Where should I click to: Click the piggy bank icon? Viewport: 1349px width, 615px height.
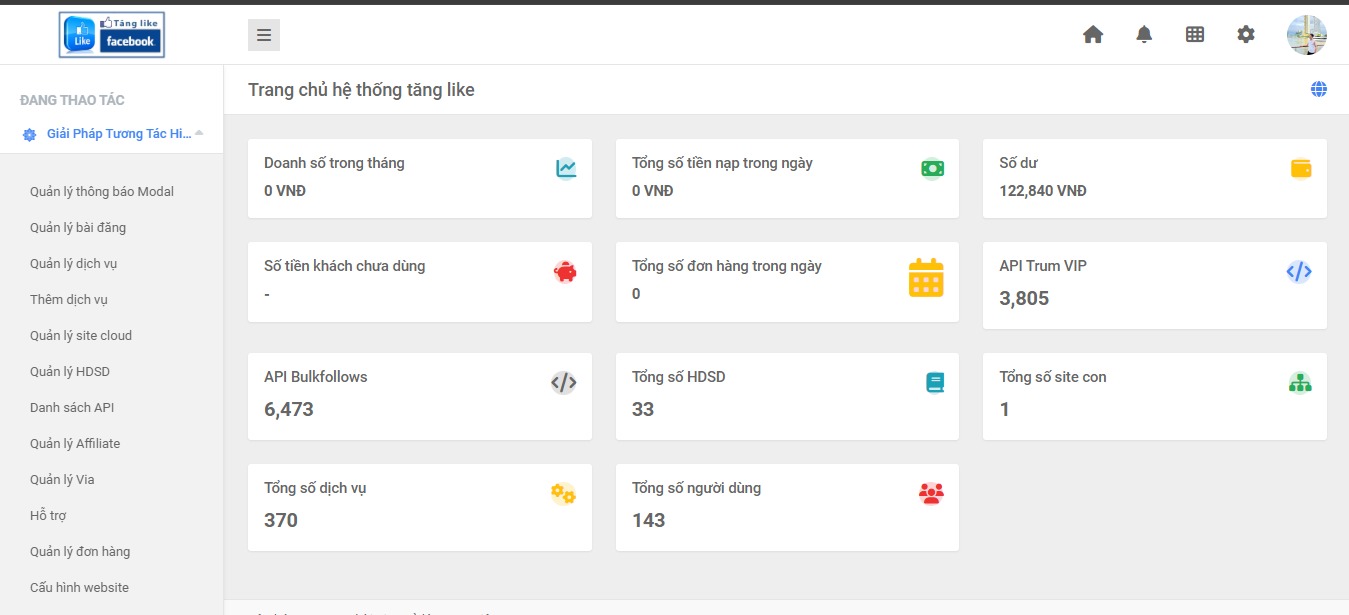click(565, 272)
